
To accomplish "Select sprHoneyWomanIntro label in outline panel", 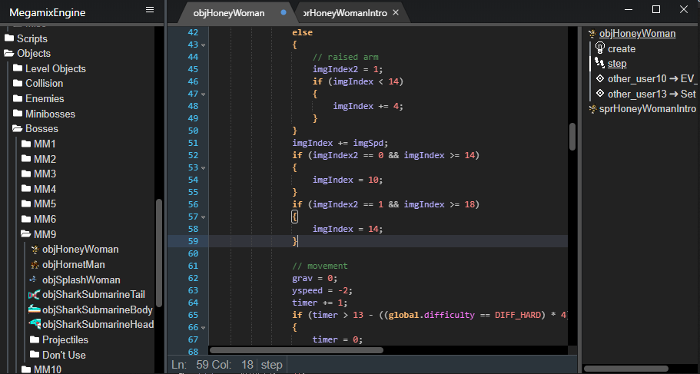I will (647, 109).
